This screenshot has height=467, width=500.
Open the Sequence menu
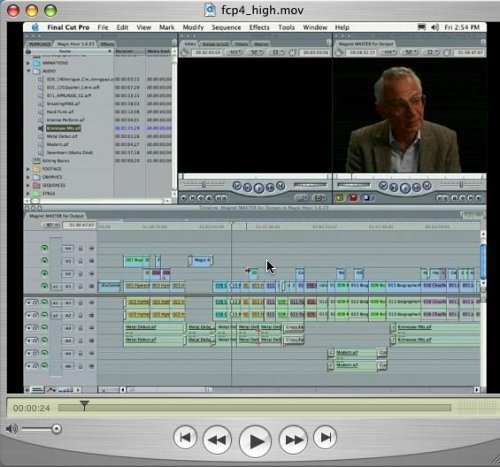pyautogui.click(x=226, y=27)
